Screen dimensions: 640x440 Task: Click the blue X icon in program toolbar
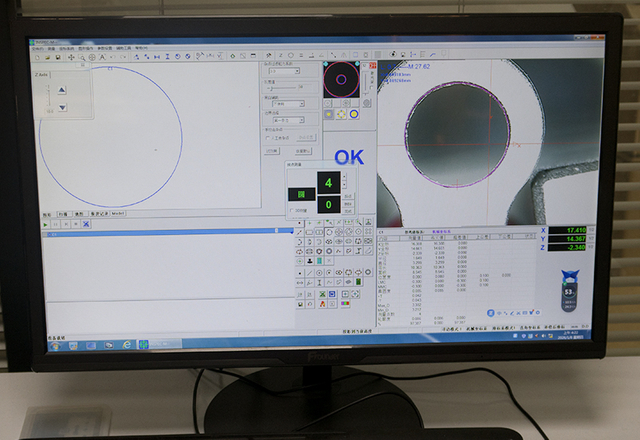click(x=86, y=224)
